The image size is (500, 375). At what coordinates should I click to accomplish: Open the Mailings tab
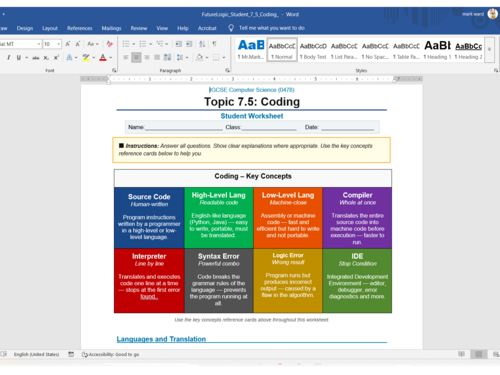tap(111, 28)
